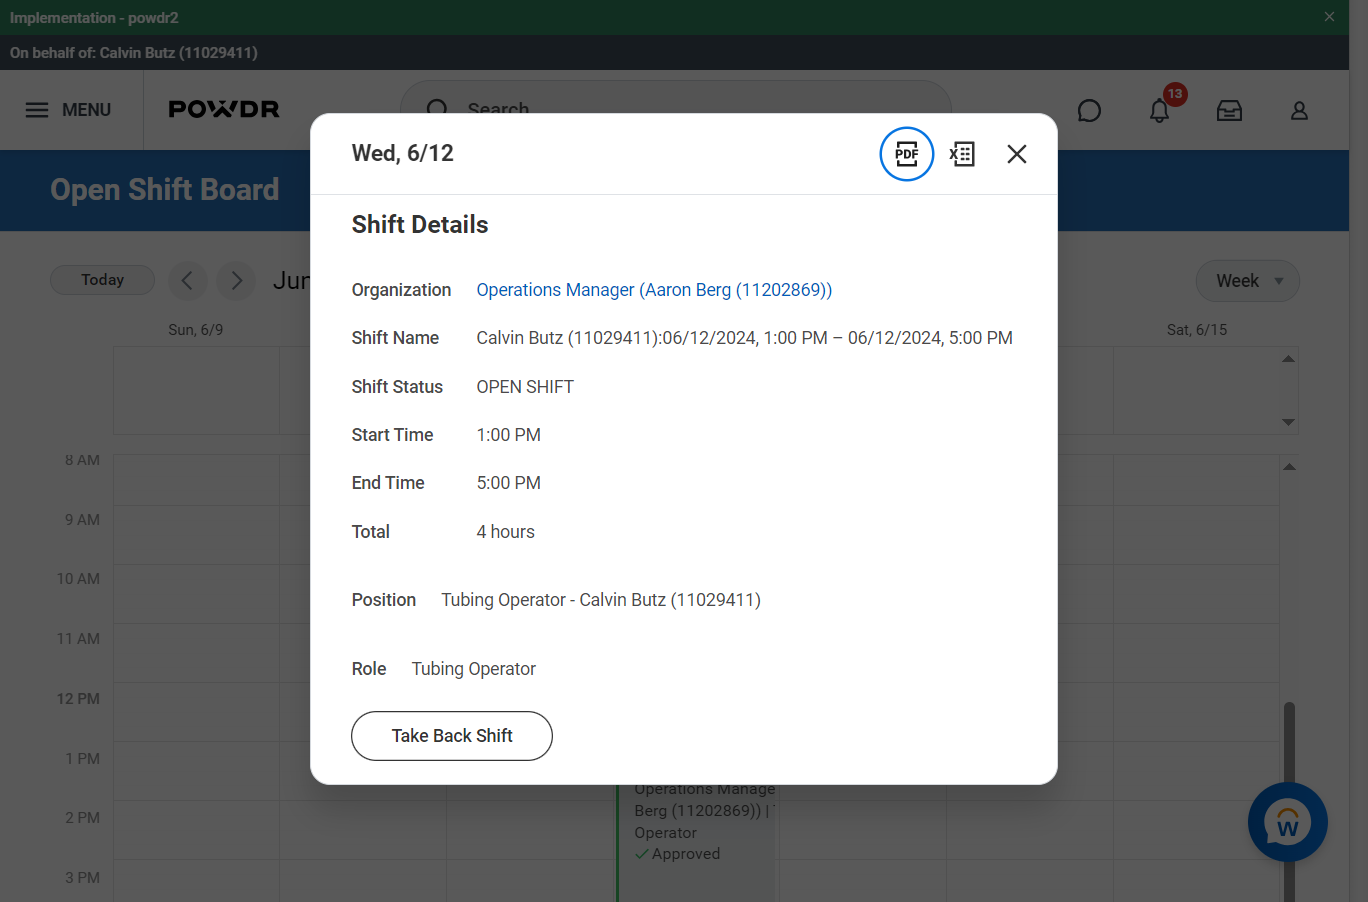Click the Sat, 6/15 column header

click(x=1196, y=330)
